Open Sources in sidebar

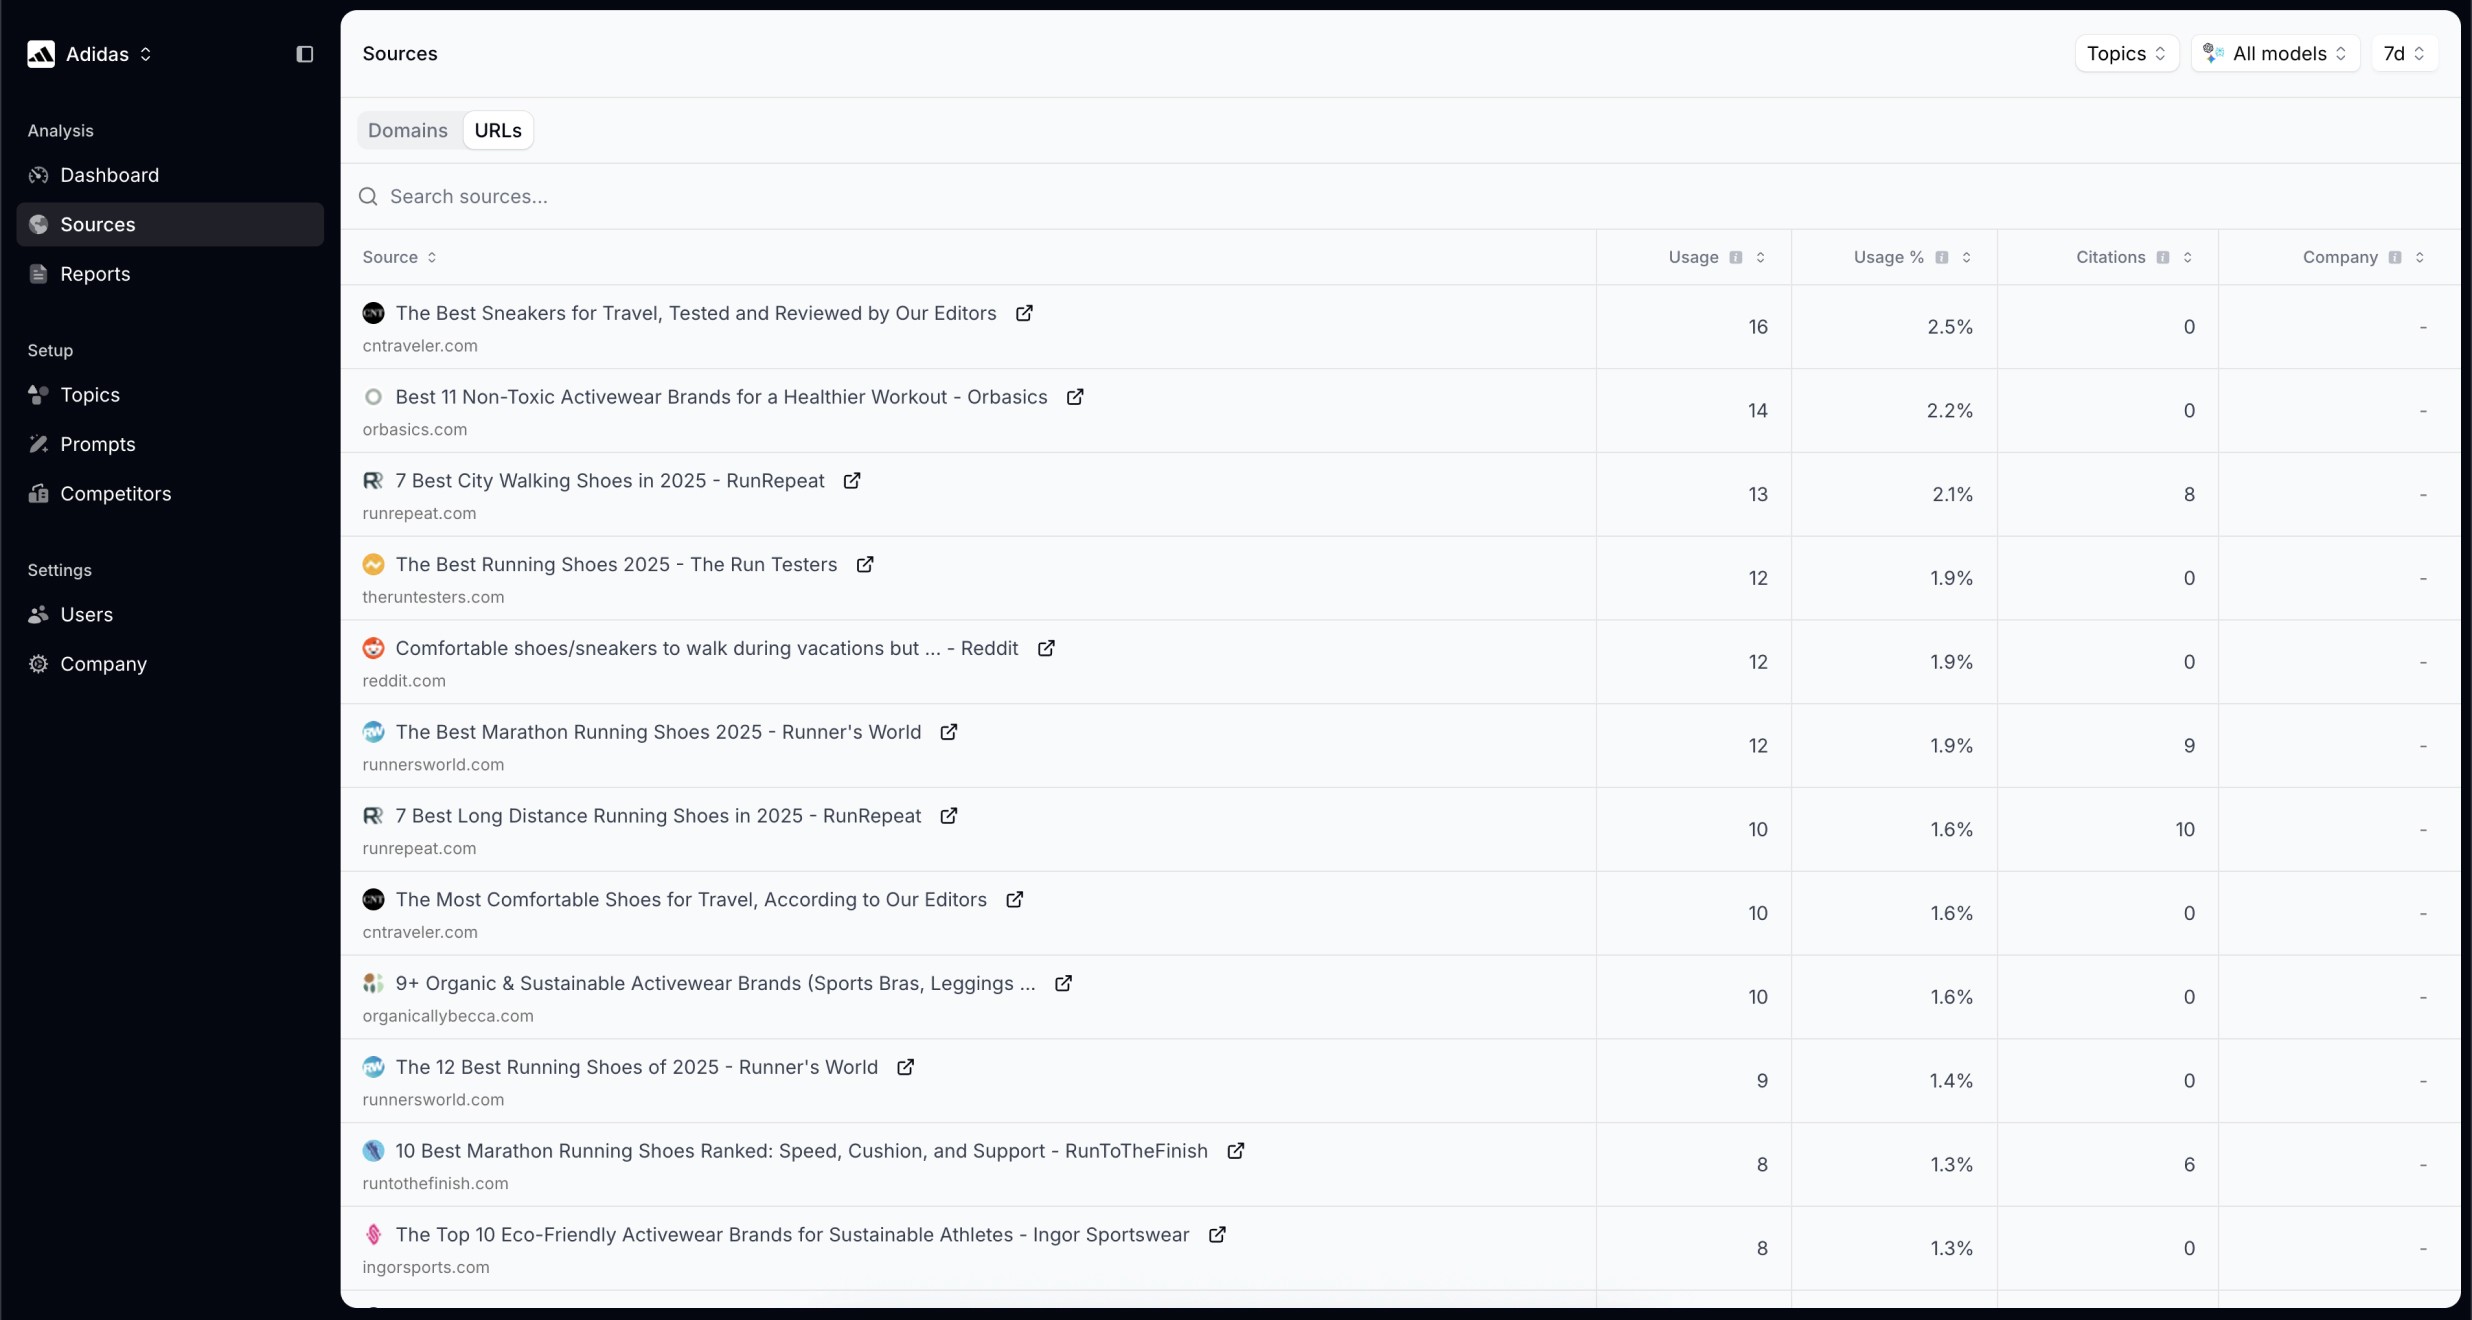(x=170, y=225)
